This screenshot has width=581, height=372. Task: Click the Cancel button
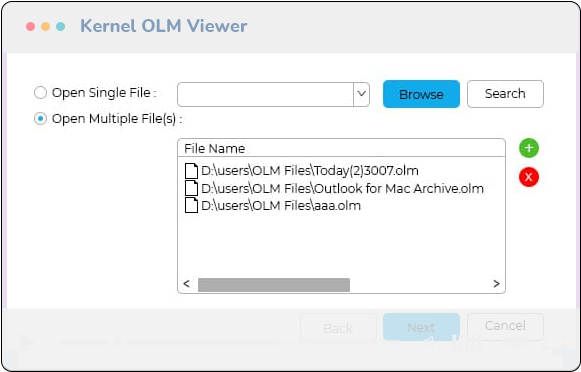pyautogui.click(x=505, y=326)
